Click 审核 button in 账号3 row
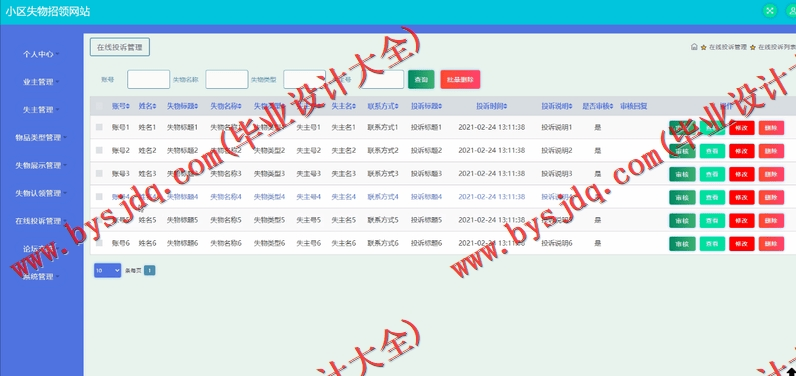The width and height of the screenshot is (796, 376). (x=682, y=174)
